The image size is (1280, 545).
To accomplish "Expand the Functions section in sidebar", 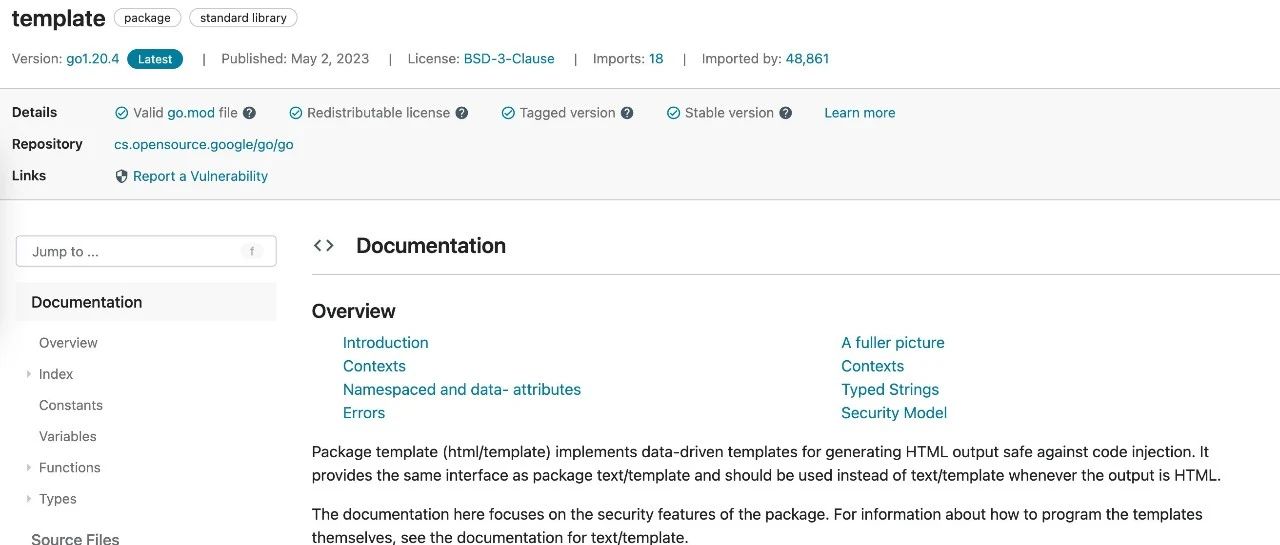I will tap(29, 468).
